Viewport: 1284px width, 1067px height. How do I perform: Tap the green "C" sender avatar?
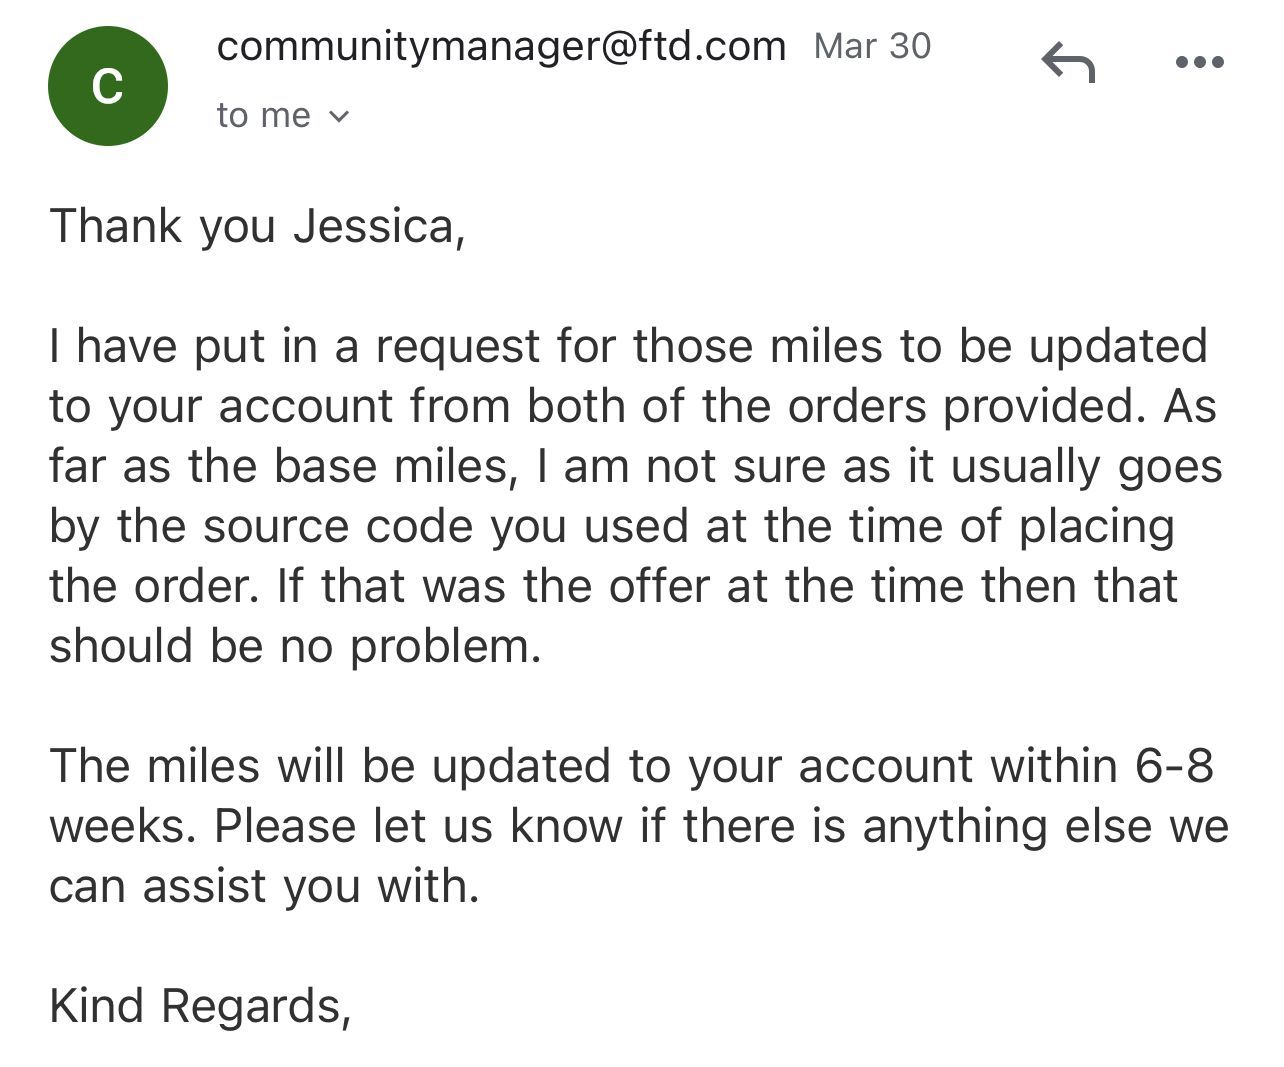point(108,86)
